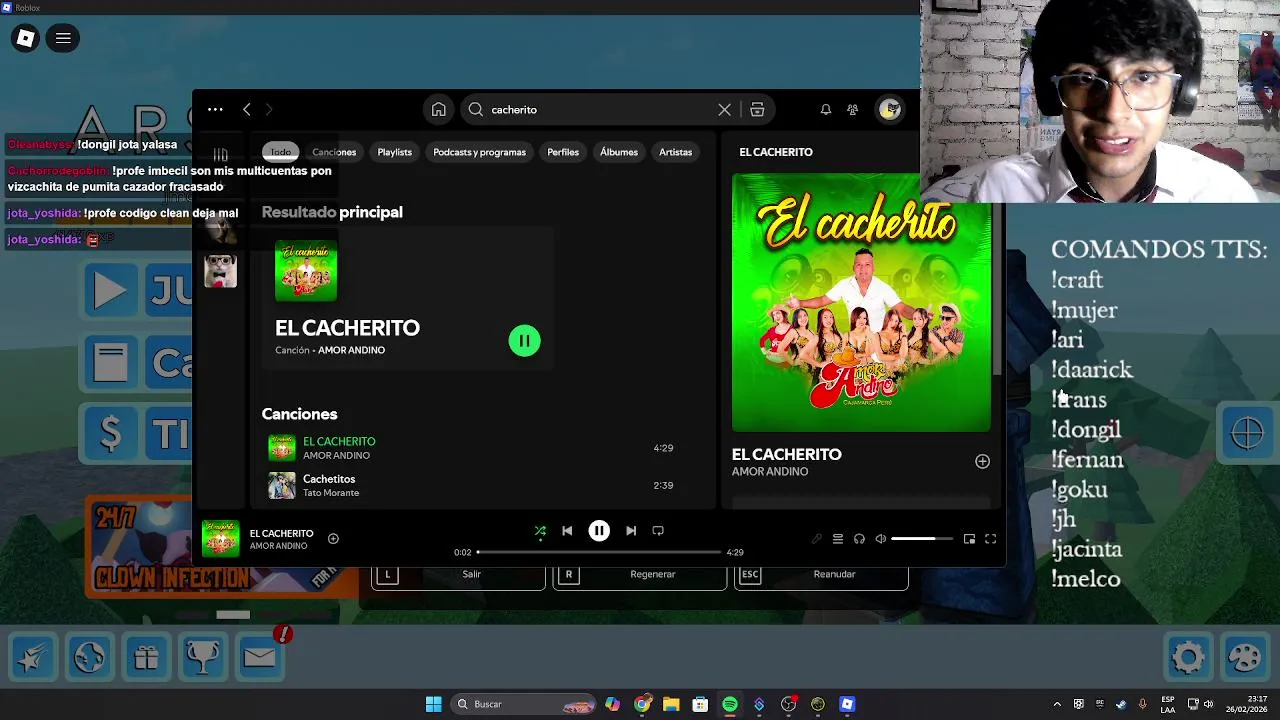Click the taskbar Buscar search box

point(525,704)
